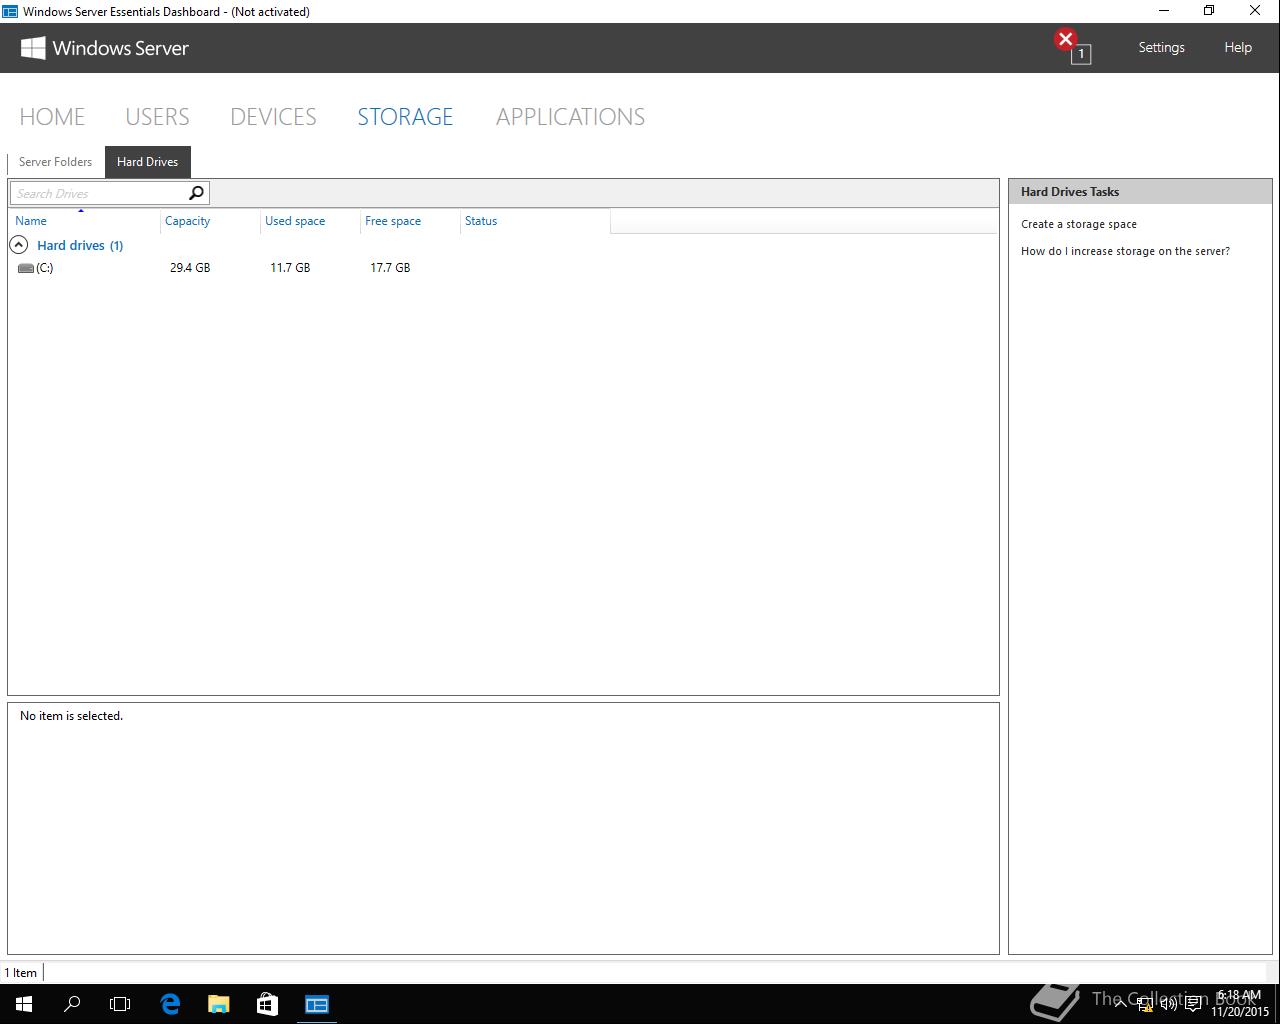Click the Hard drives (1) group label
The height and width of the screenshot is (1024, 1280).
coord(80,245)
